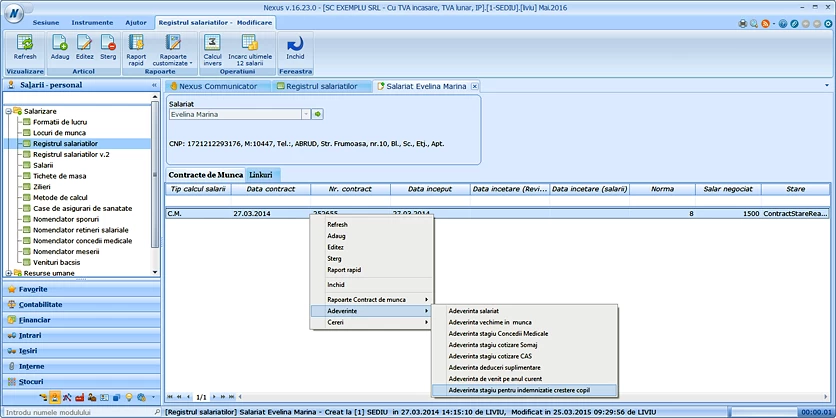Collapse the Salarizare tree node
836x418 pixels.
click(9, 111)
